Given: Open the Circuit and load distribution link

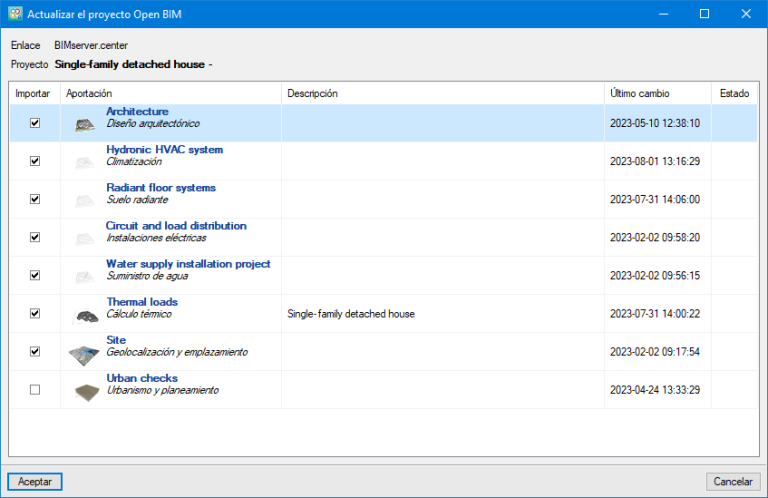Looking at the screenshot, I should click(x=176, y=226).
